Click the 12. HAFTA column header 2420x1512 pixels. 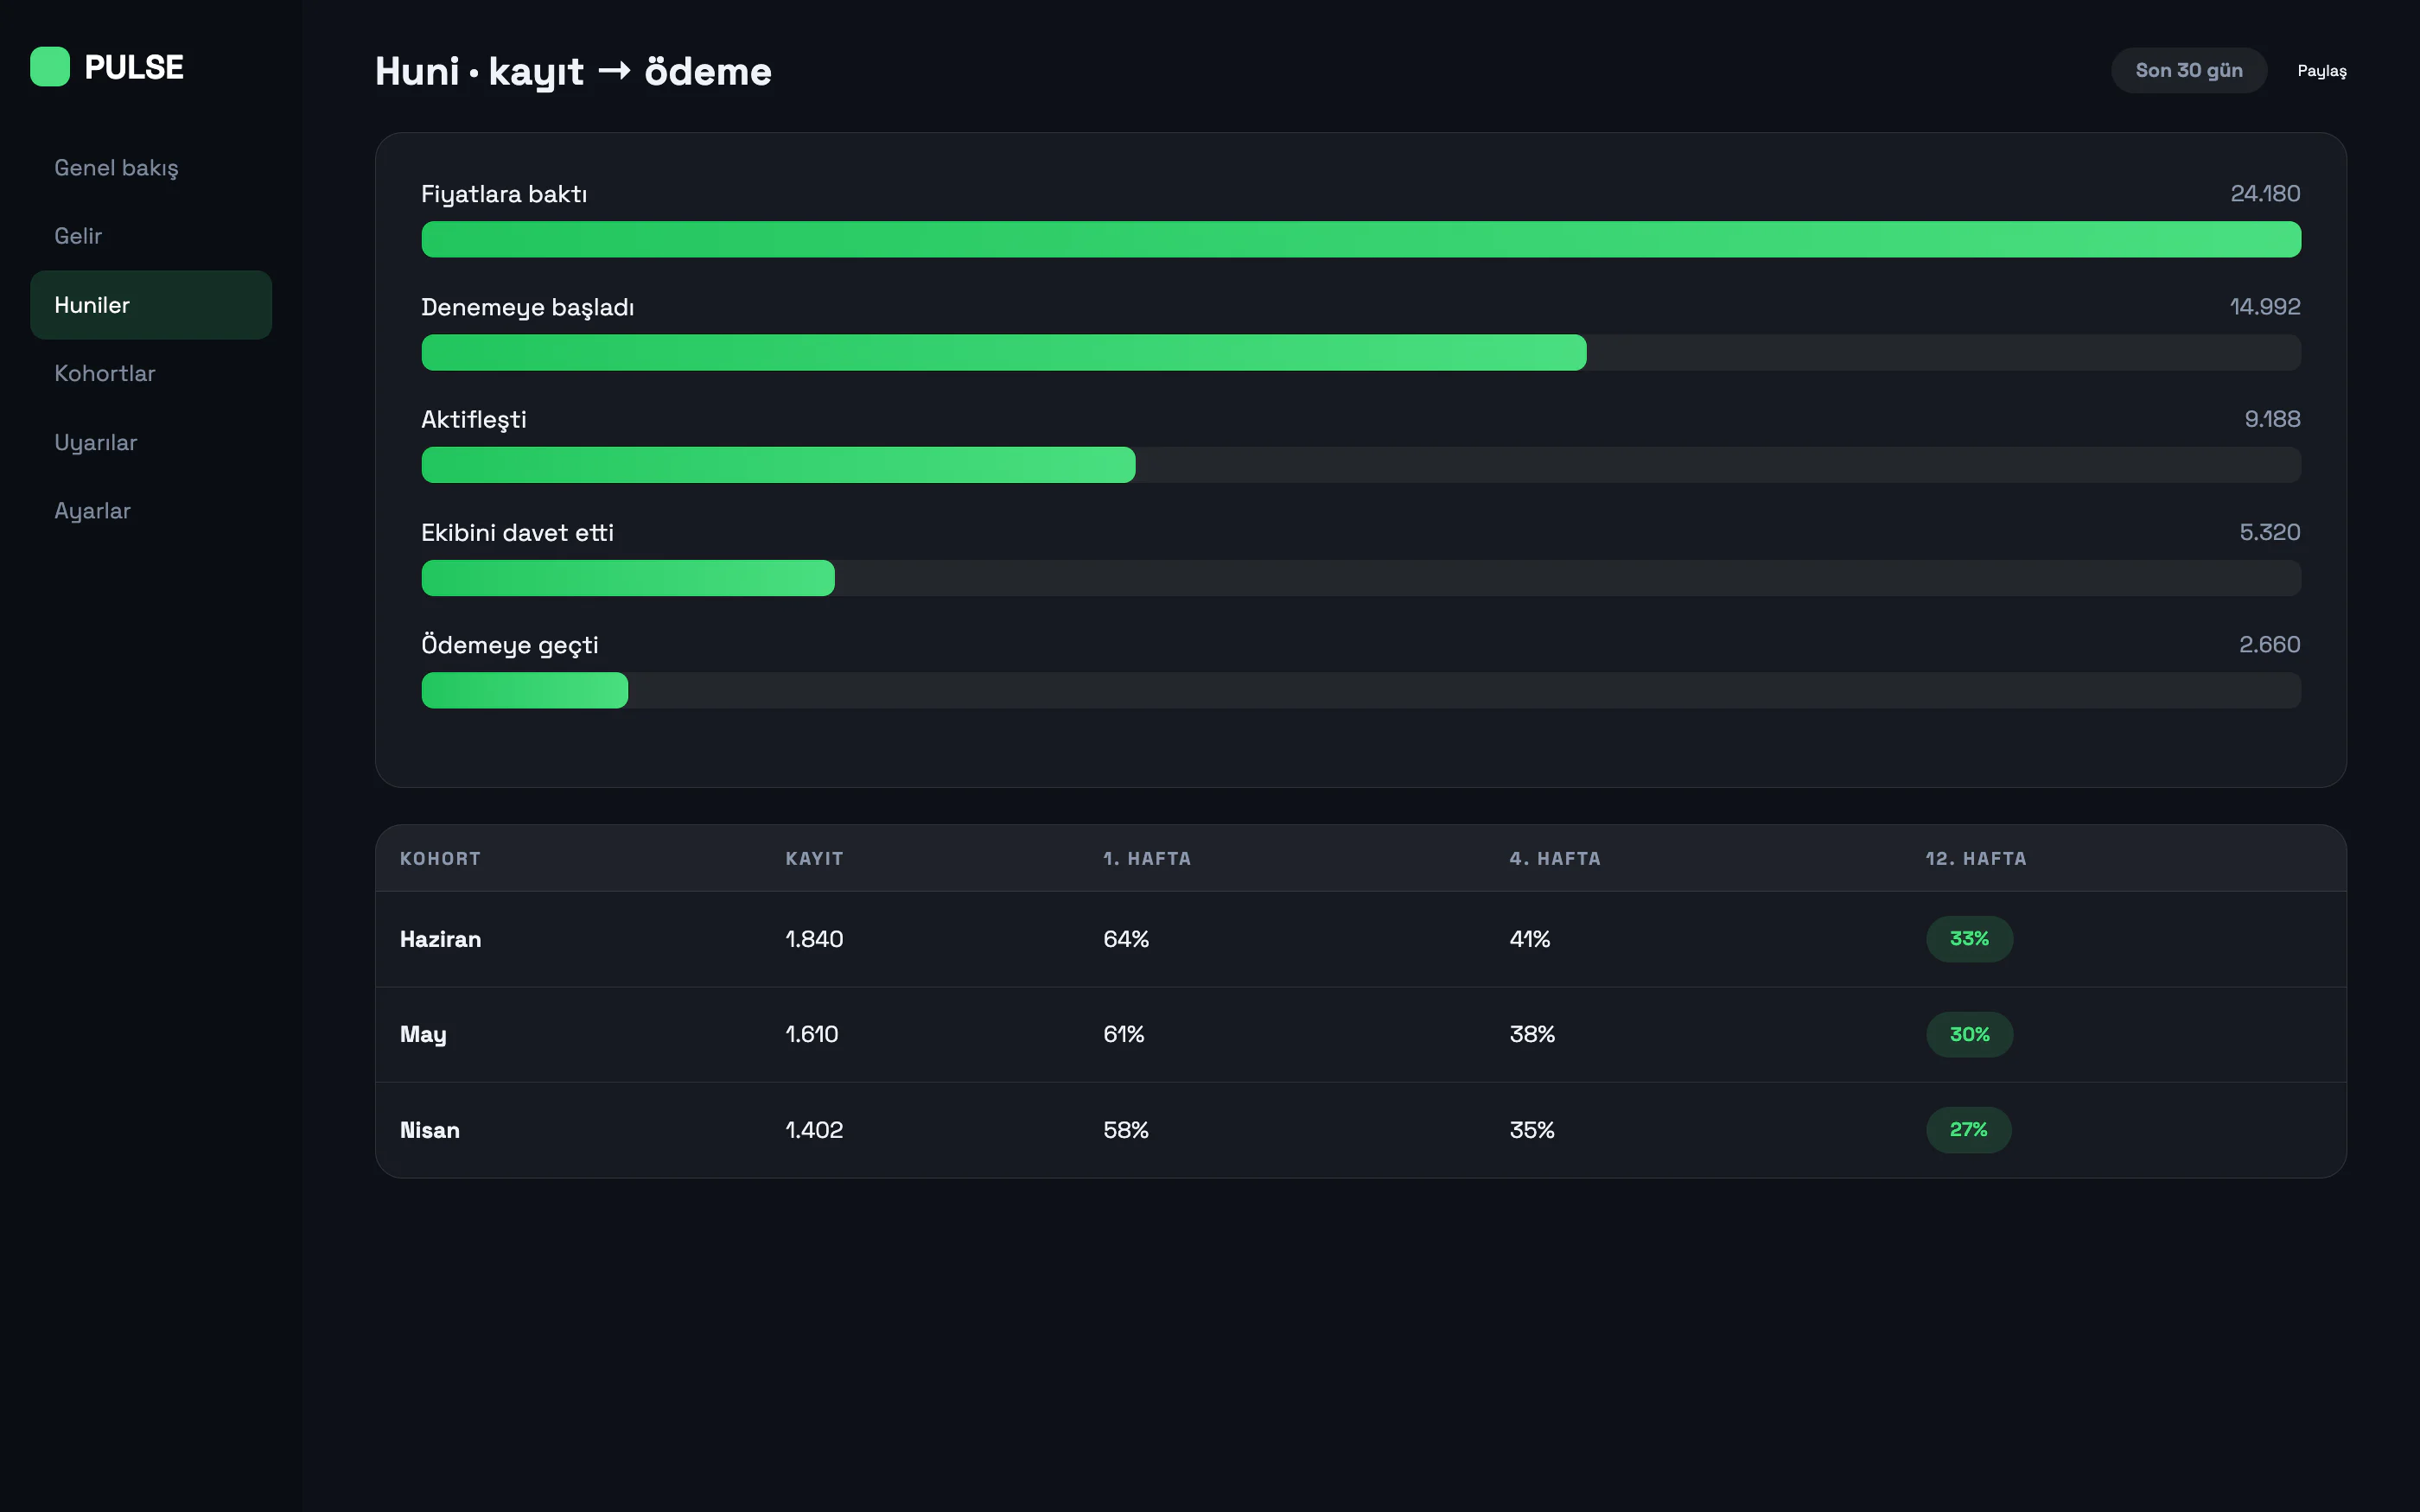1976,858
